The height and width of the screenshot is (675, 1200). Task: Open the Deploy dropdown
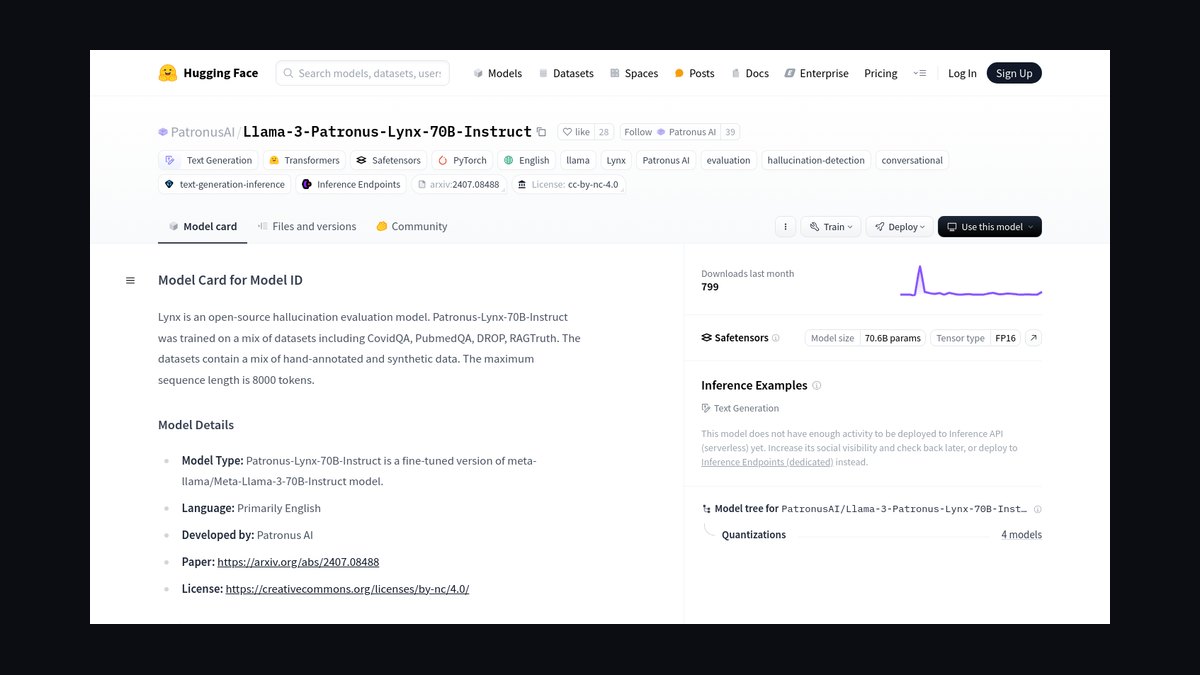click(x=900, y=227)
